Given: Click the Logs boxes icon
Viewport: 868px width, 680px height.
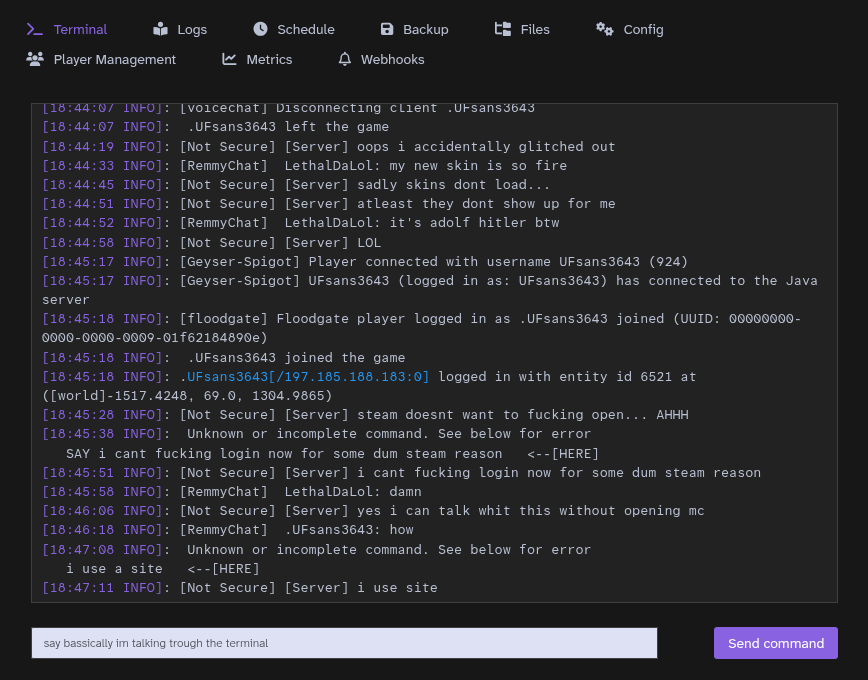Looking at the screenshot, I should click(x=161, y=30).
